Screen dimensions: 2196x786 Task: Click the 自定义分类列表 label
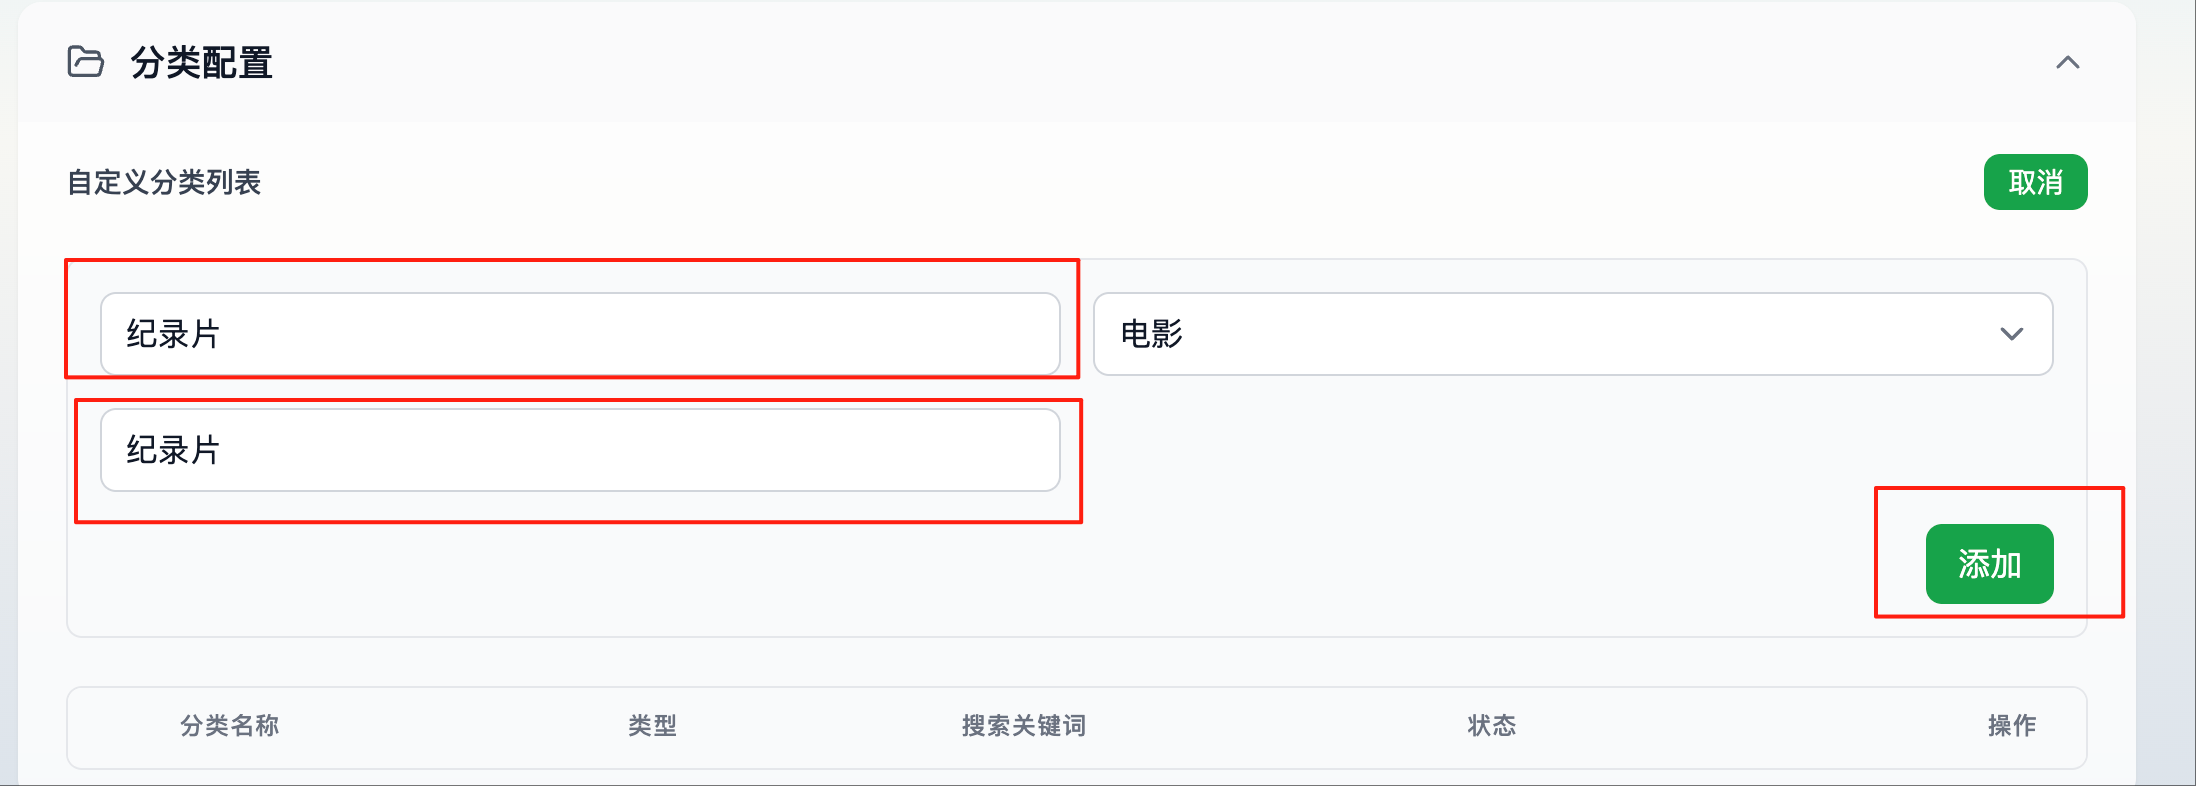(x=164, y=182)
